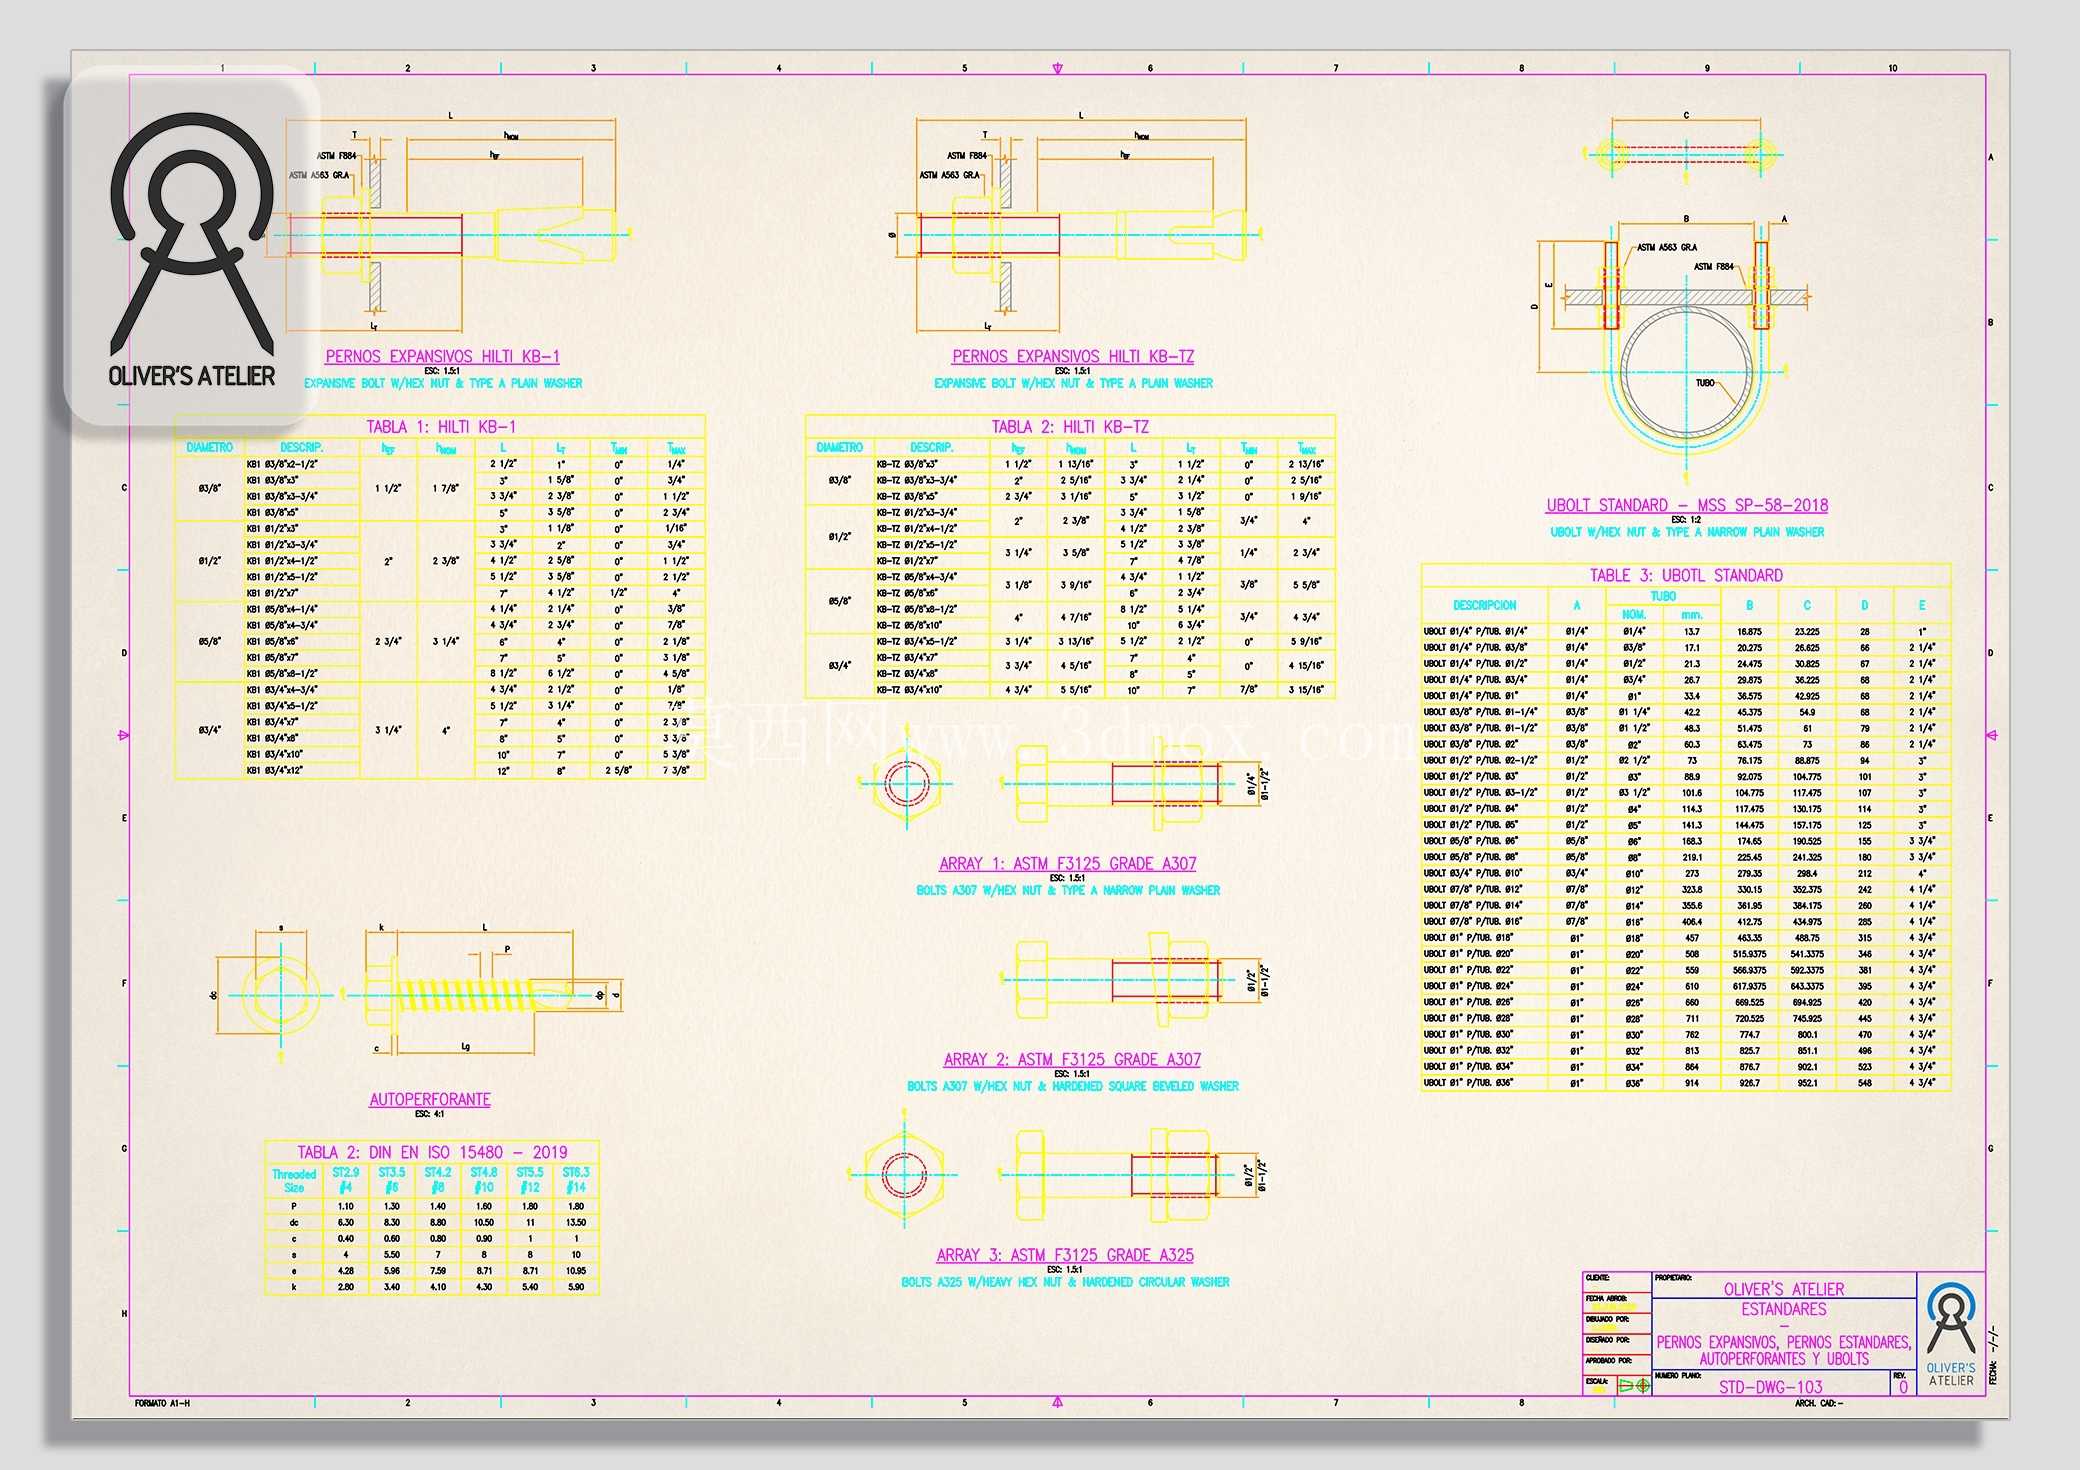Click the ARRAY 2: ASTM F3125 GRADE A307 title
Image resolution: width=2080 pixels, height=1470 pixels.
pyautogui.click(x=1072, y=1059)
